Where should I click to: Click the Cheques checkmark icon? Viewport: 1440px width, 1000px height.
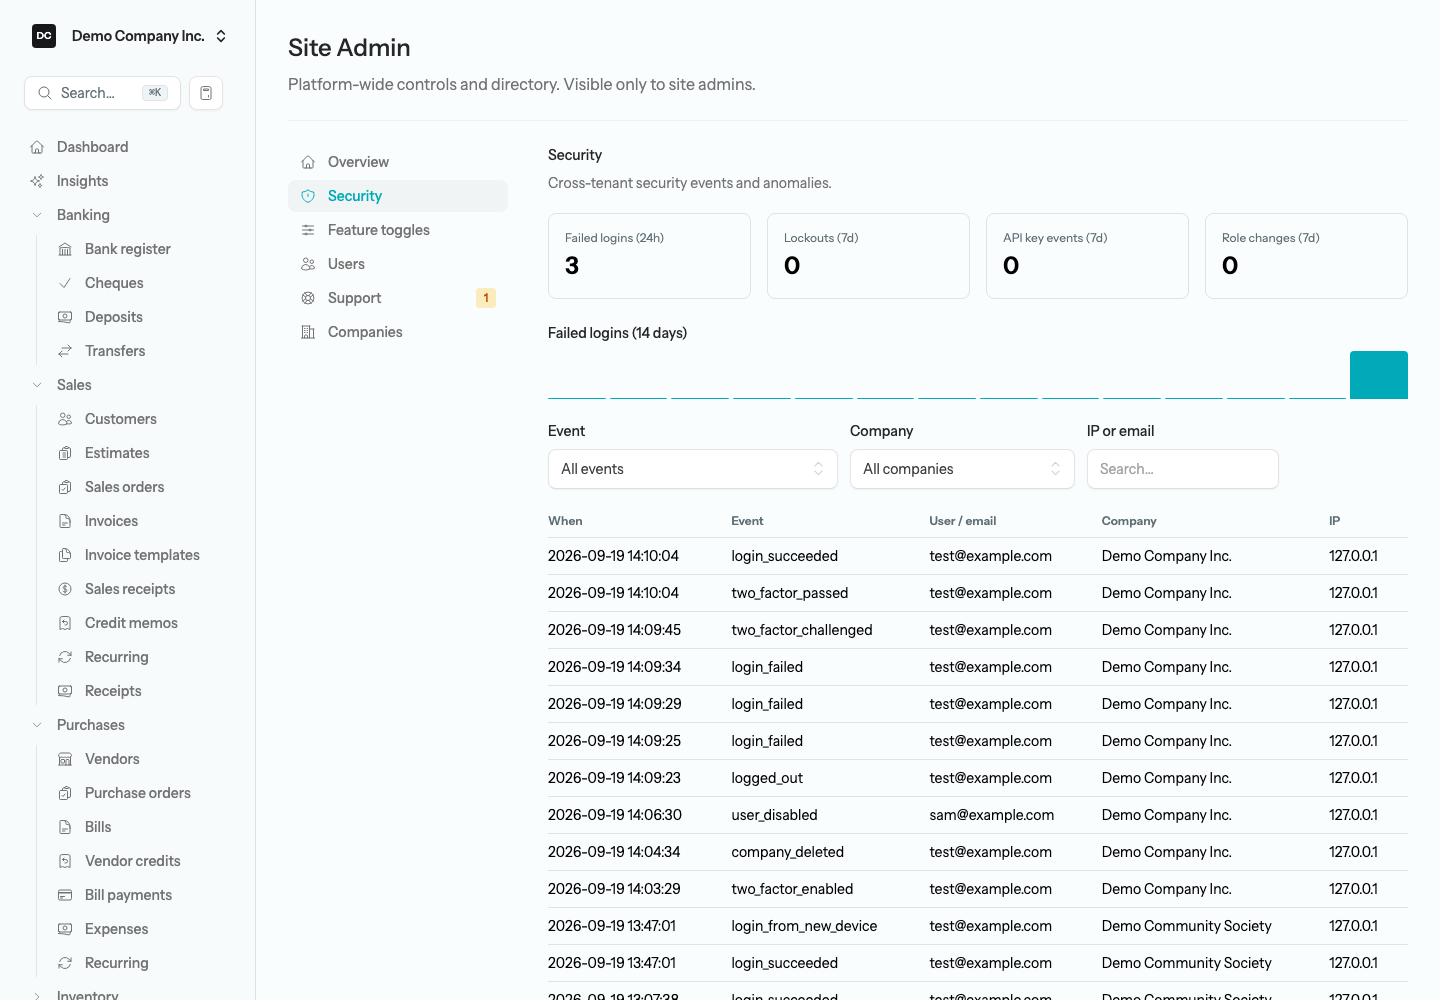[65, 283]
